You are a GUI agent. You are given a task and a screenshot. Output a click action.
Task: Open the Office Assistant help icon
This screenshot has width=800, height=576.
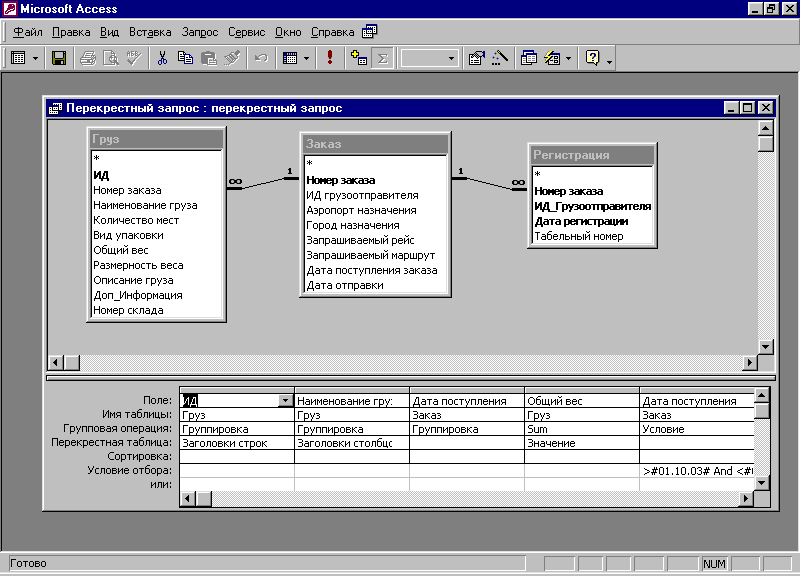592,58
